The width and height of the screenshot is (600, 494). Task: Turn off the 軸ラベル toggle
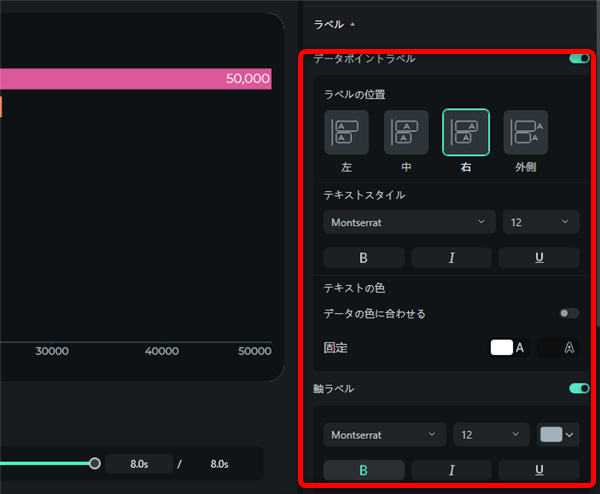click(x=578, y=388)
